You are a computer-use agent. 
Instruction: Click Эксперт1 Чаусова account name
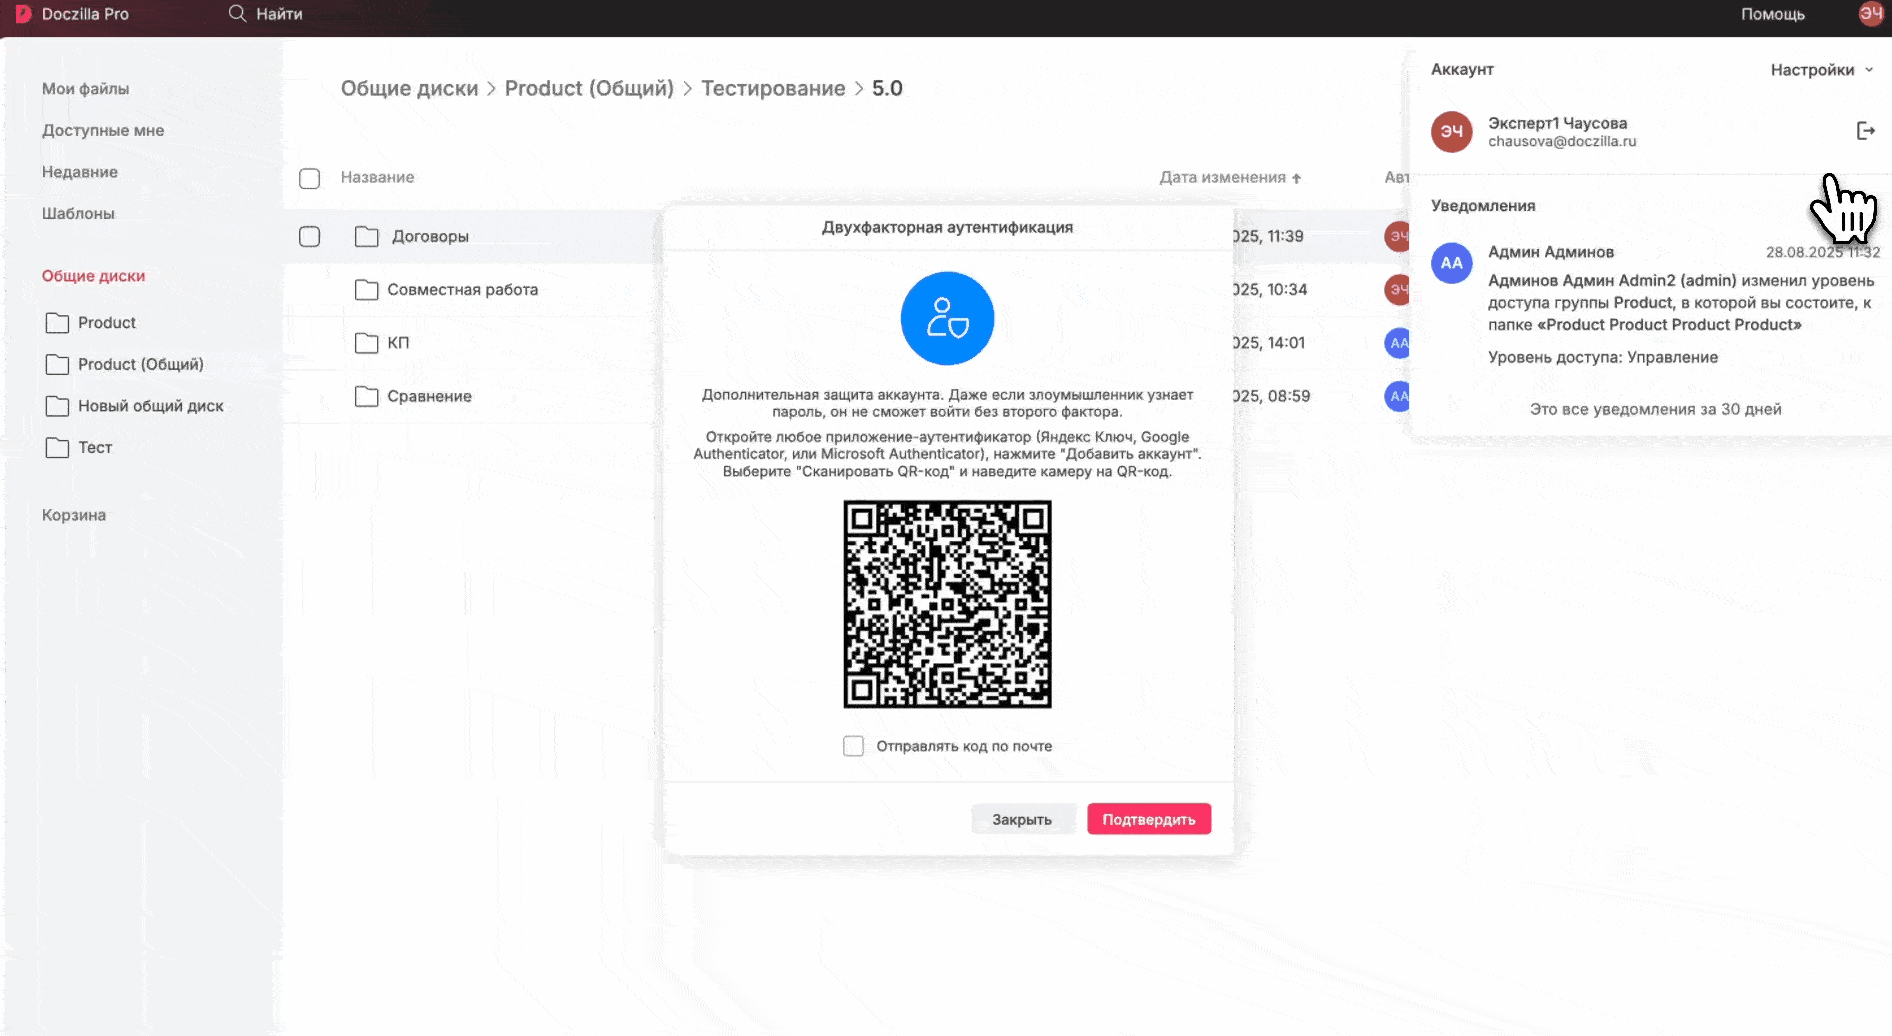tap(1557, 123)
